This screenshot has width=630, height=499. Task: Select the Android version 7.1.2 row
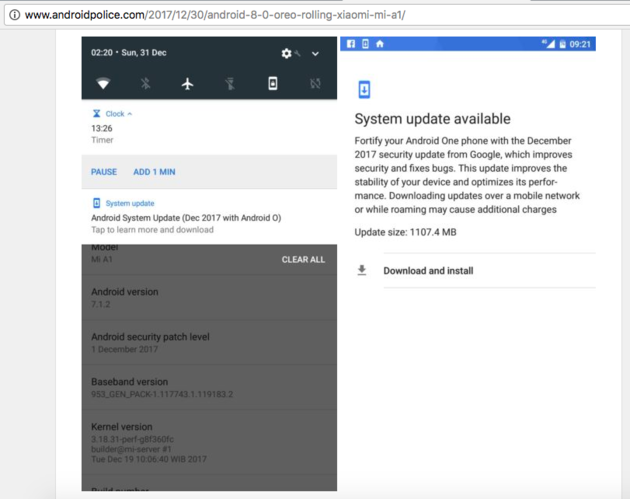tap(209, 298)
